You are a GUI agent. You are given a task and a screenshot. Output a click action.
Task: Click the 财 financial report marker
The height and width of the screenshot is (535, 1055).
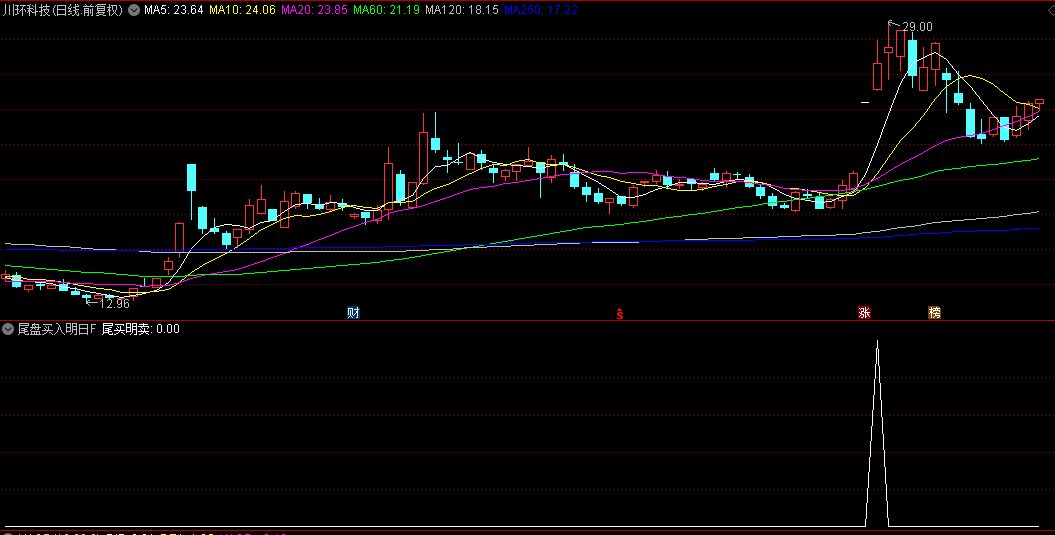click(353, 312)
